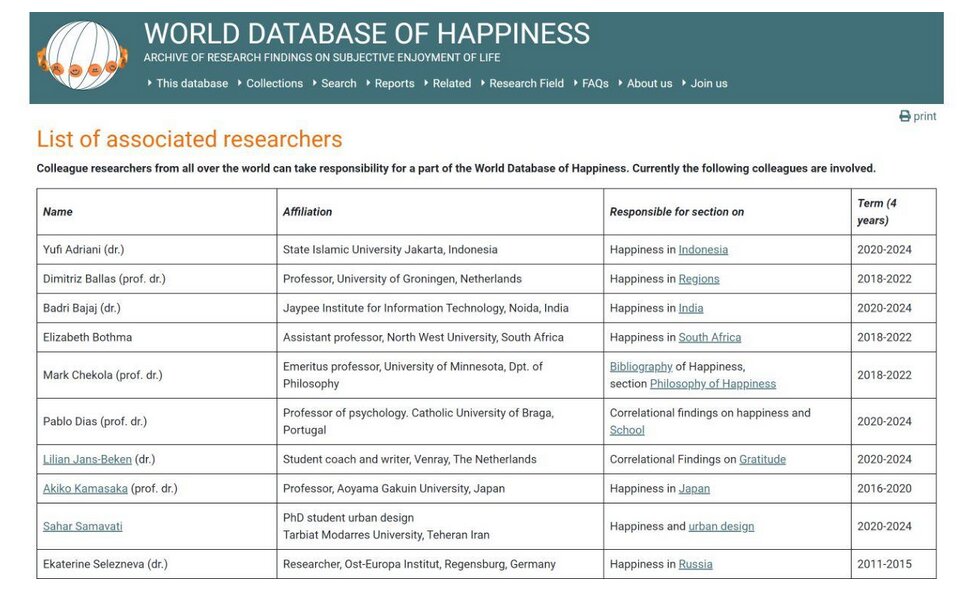
Task: Open the Japan happiness link
Action: click(x=694, y=488)
